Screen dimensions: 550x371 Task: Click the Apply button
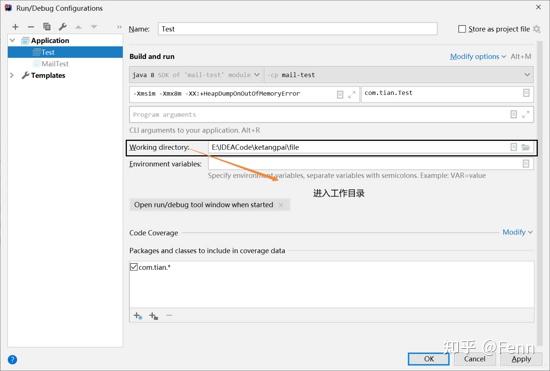tap(521, 359)
